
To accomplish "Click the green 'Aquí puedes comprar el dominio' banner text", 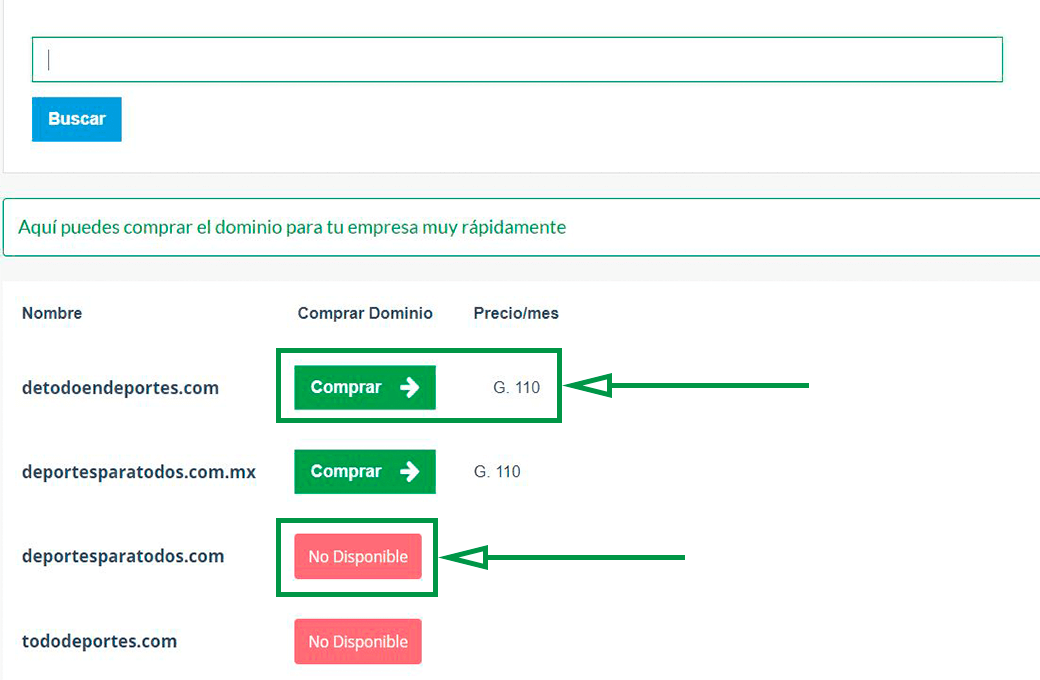I will 292,228.
